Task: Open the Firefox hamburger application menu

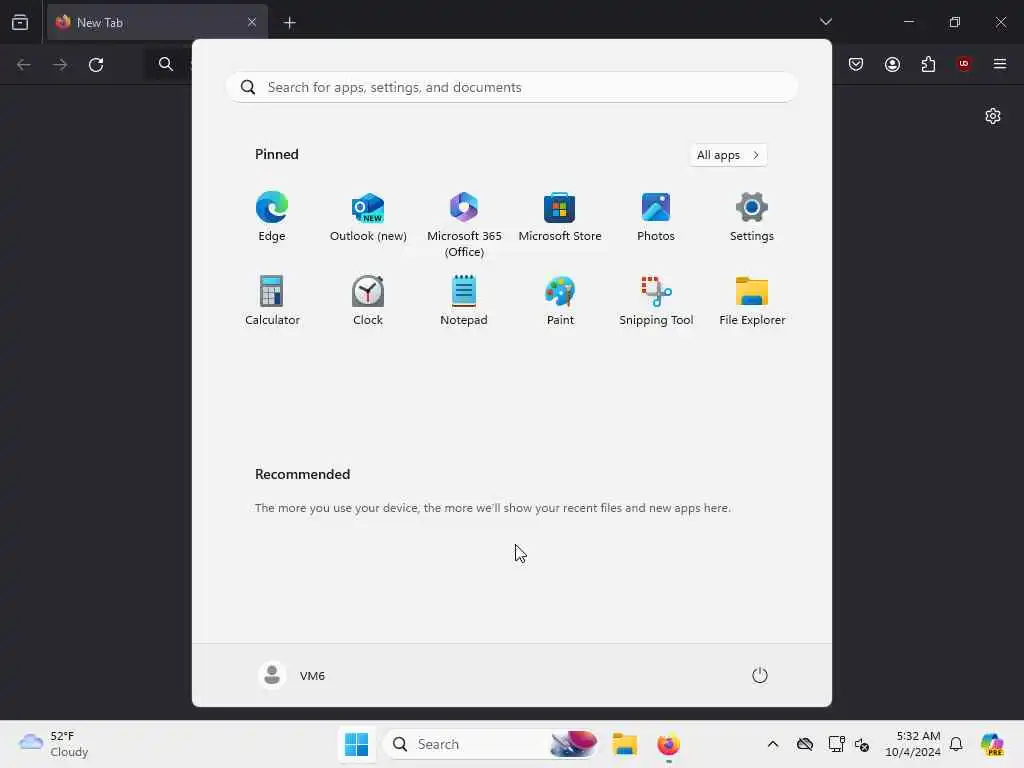Action: tap(1000, 64)
